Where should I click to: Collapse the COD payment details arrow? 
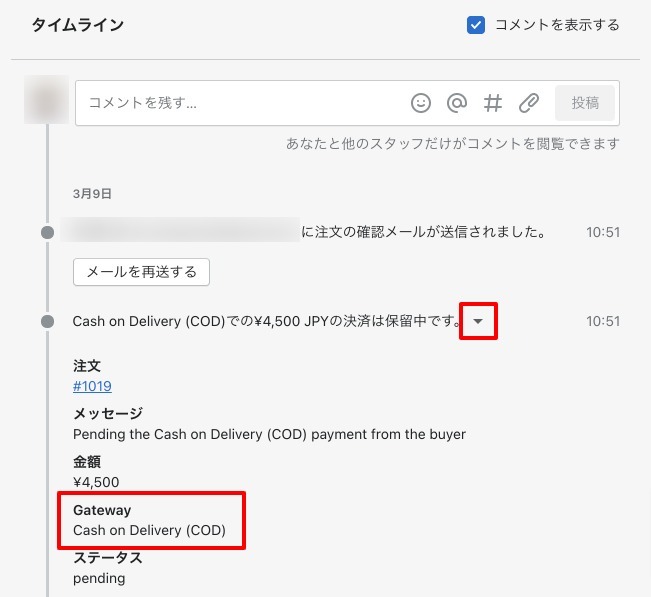coord(478,321)
